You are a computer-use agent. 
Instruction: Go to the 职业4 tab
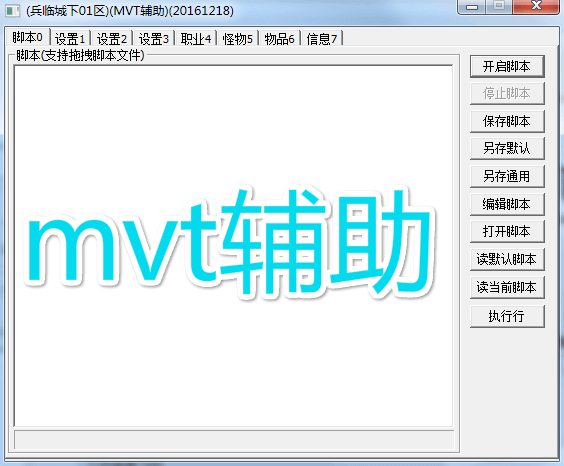point(196,38)
